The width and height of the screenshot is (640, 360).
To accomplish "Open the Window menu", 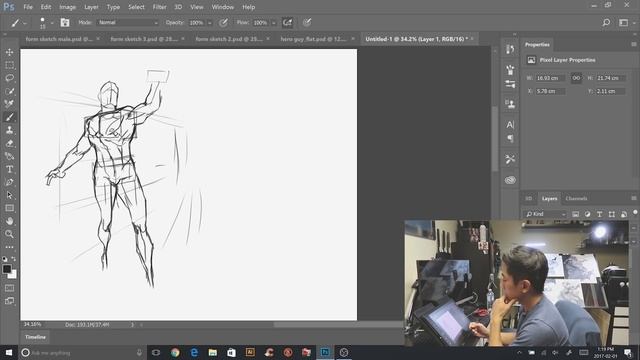I will click(222, 7).
